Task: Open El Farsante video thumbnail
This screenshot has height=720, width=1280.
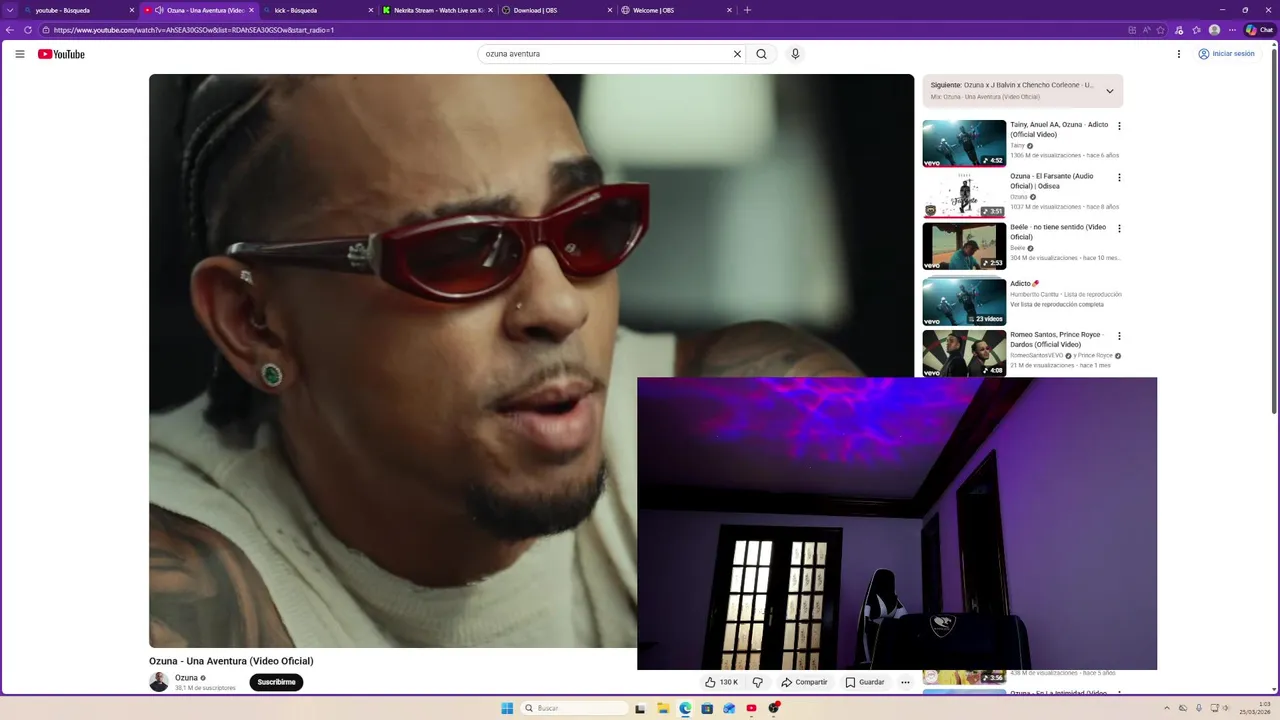Action: pos(964,195)
